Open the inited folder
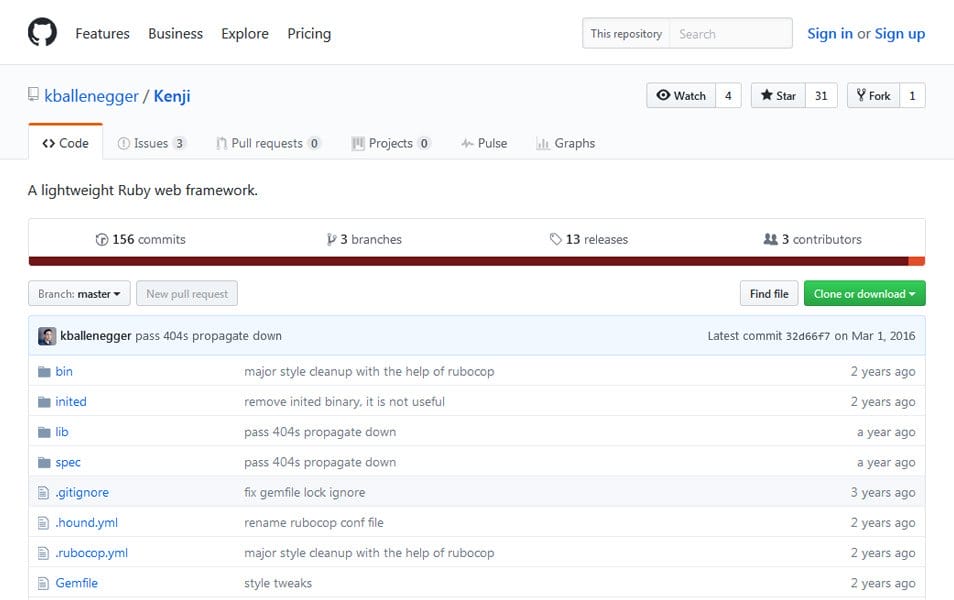The height and width of the screenshot is (600, 954). pyautogui.click(x=71, y=402)
